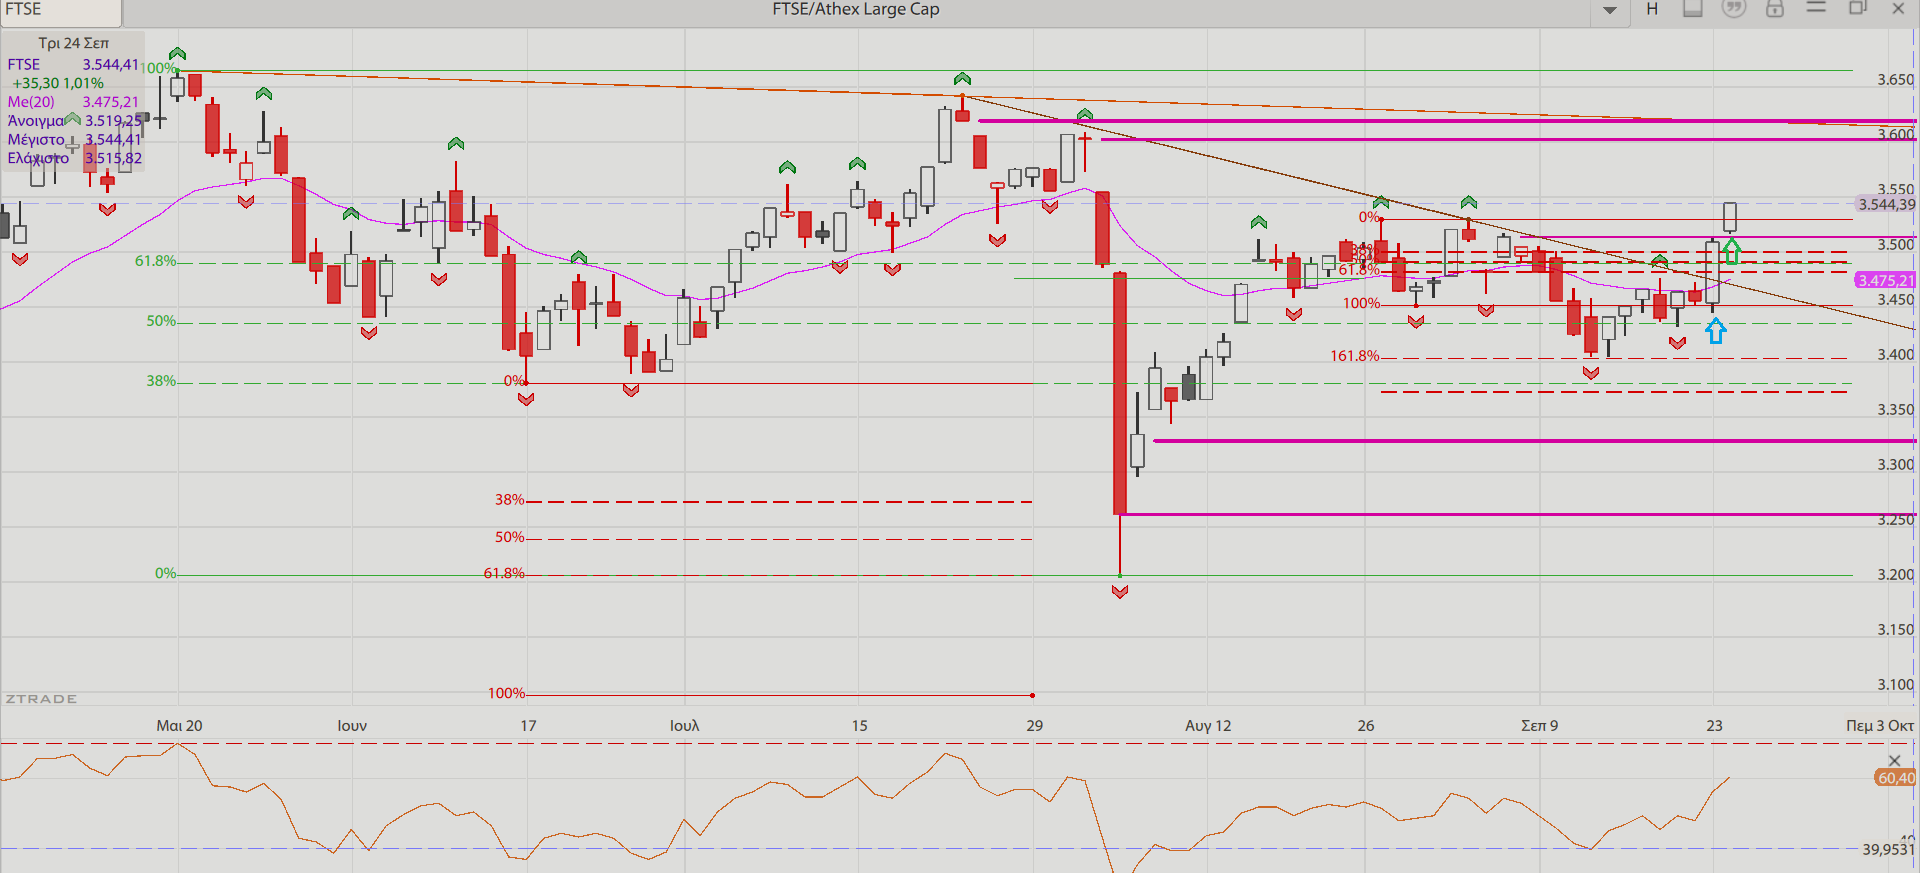Click the Πεμ 3 Οκτ date axis label
The height and width of the screenshot is (873, 1920).
1880,725
